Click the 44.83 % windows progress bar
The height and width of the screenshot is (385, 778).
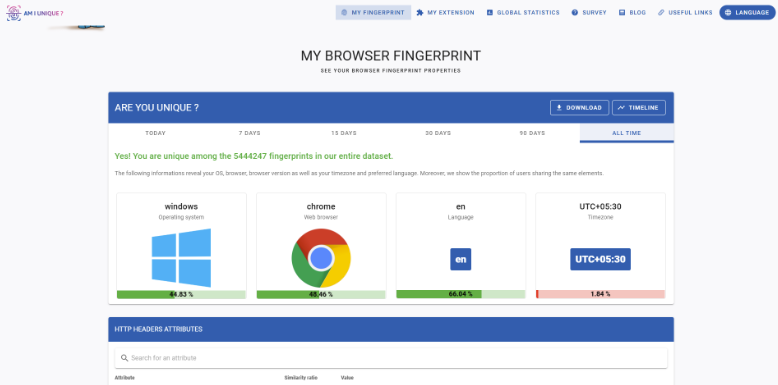[181, 294]
